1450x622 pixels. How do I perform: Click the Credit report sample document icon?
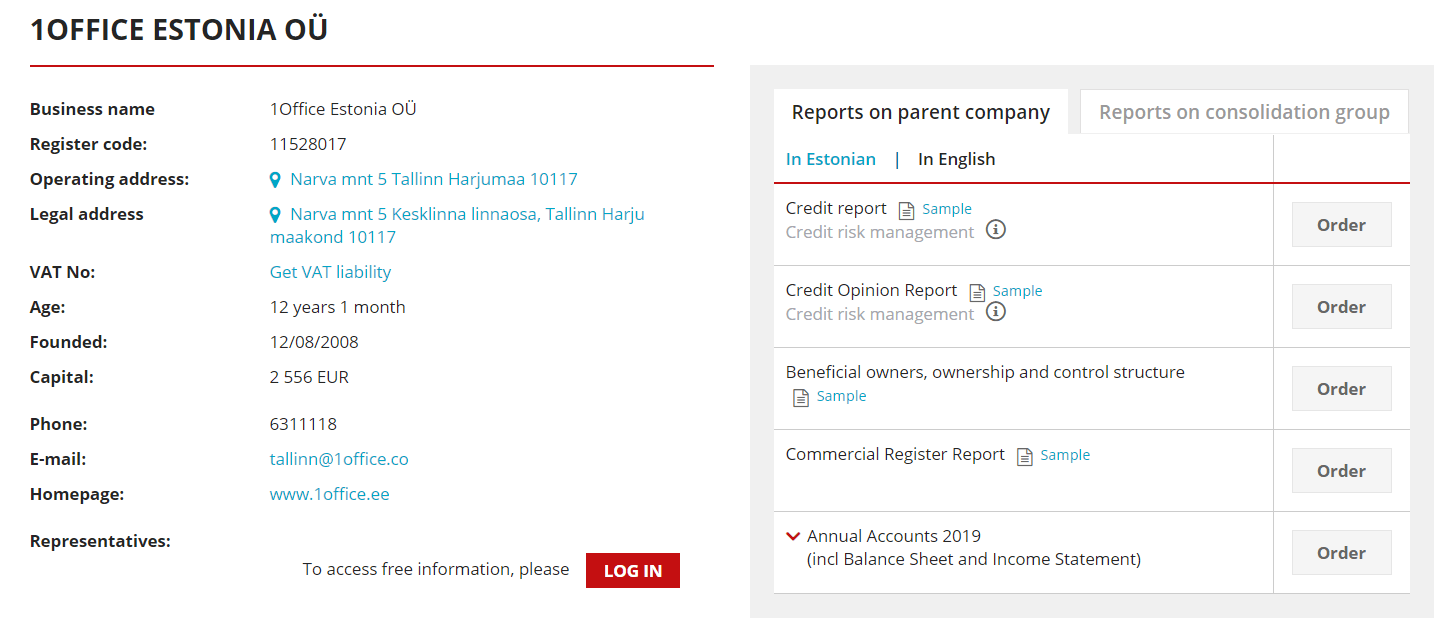906,210
